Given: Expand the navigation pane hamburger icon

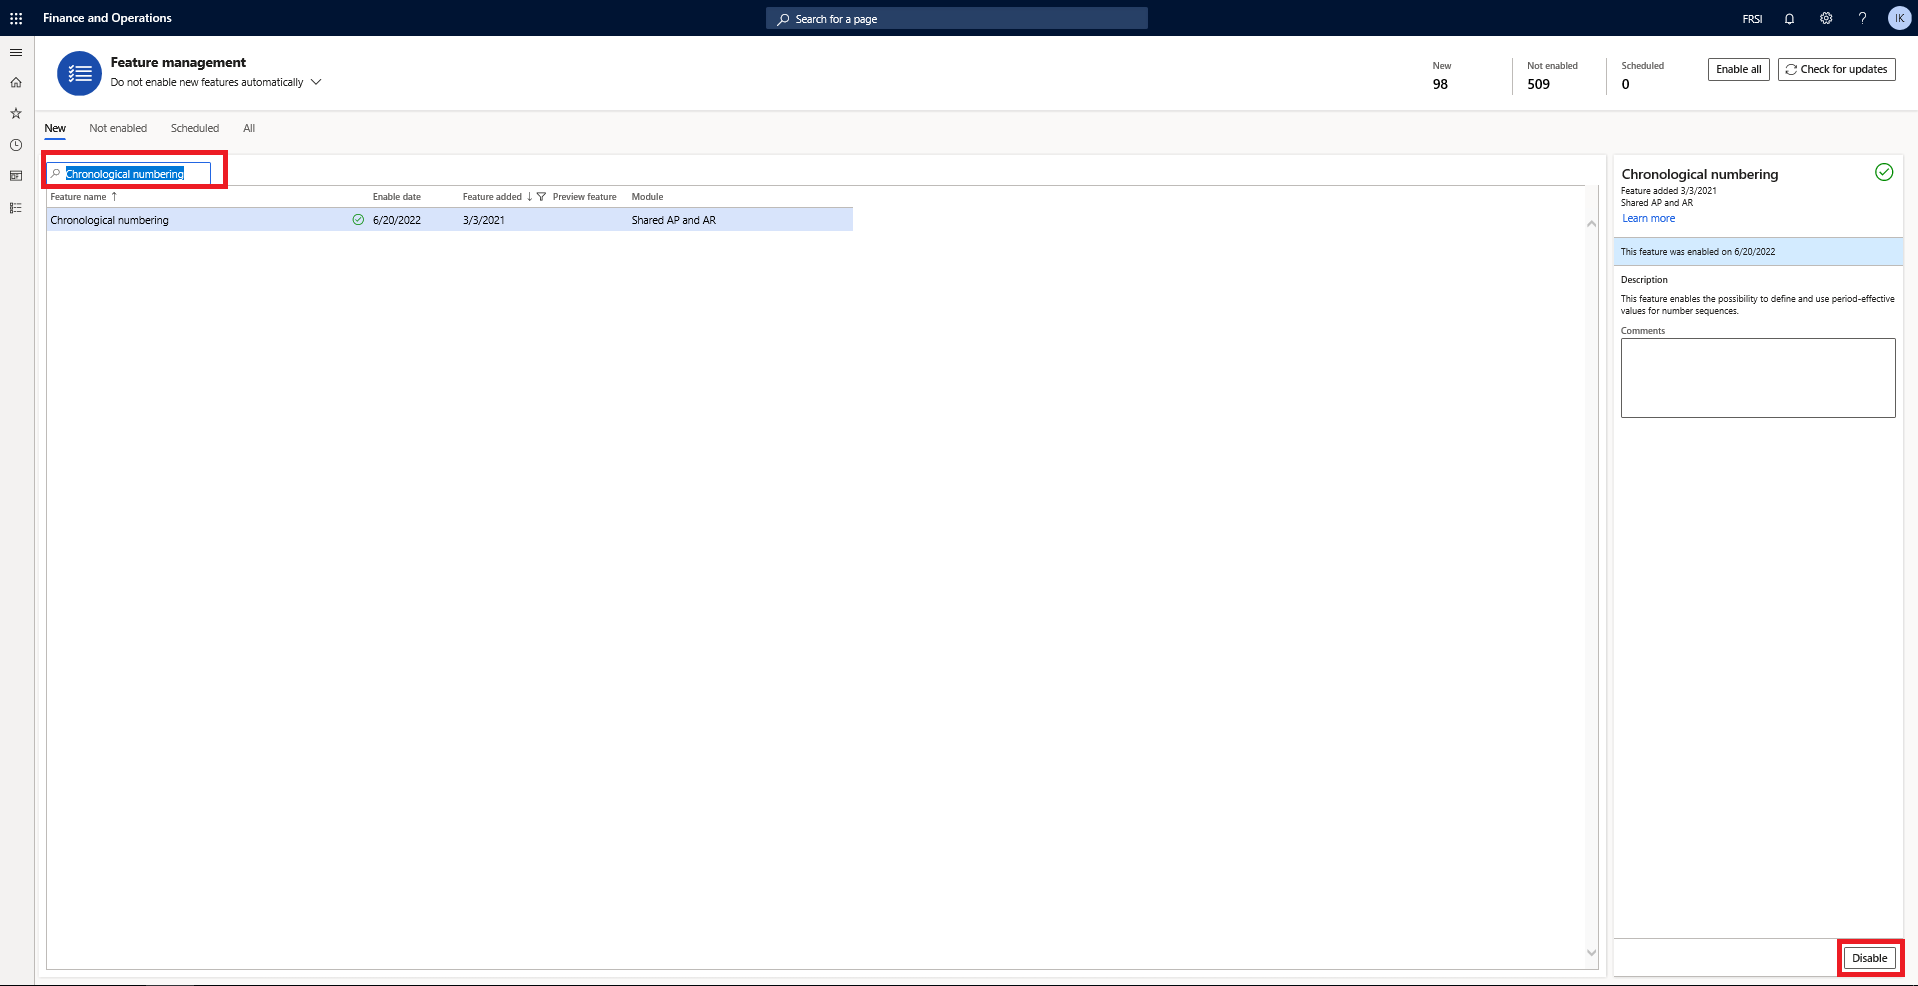Looking at the screenshot, I should tap(16, 52).
